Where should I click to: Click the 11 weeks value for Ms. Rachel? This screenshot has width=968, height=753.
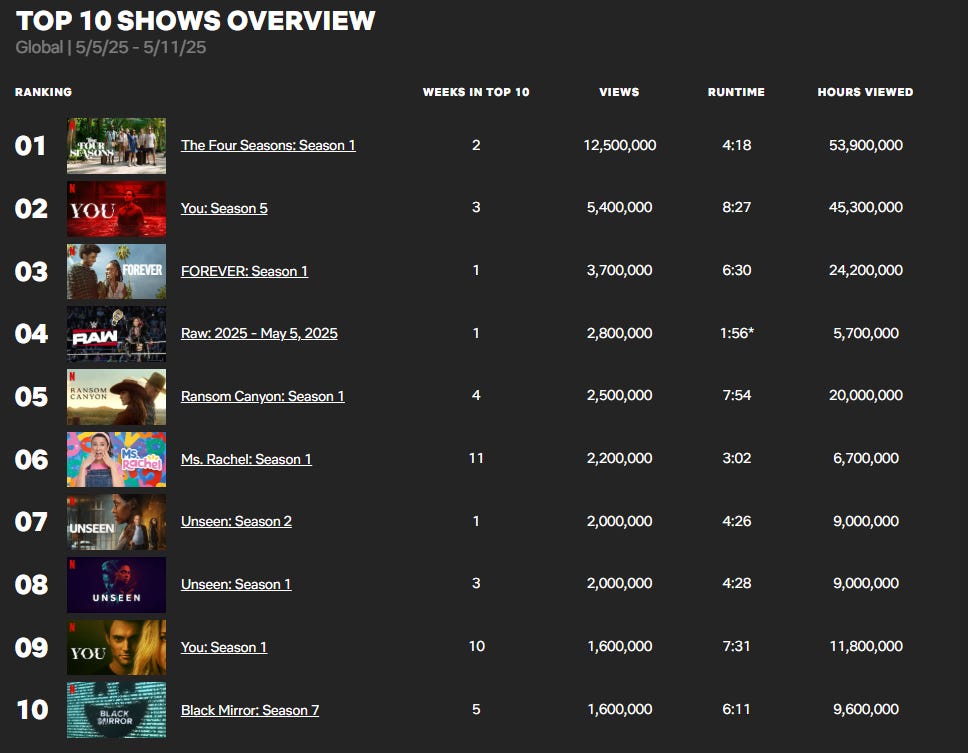476,458
